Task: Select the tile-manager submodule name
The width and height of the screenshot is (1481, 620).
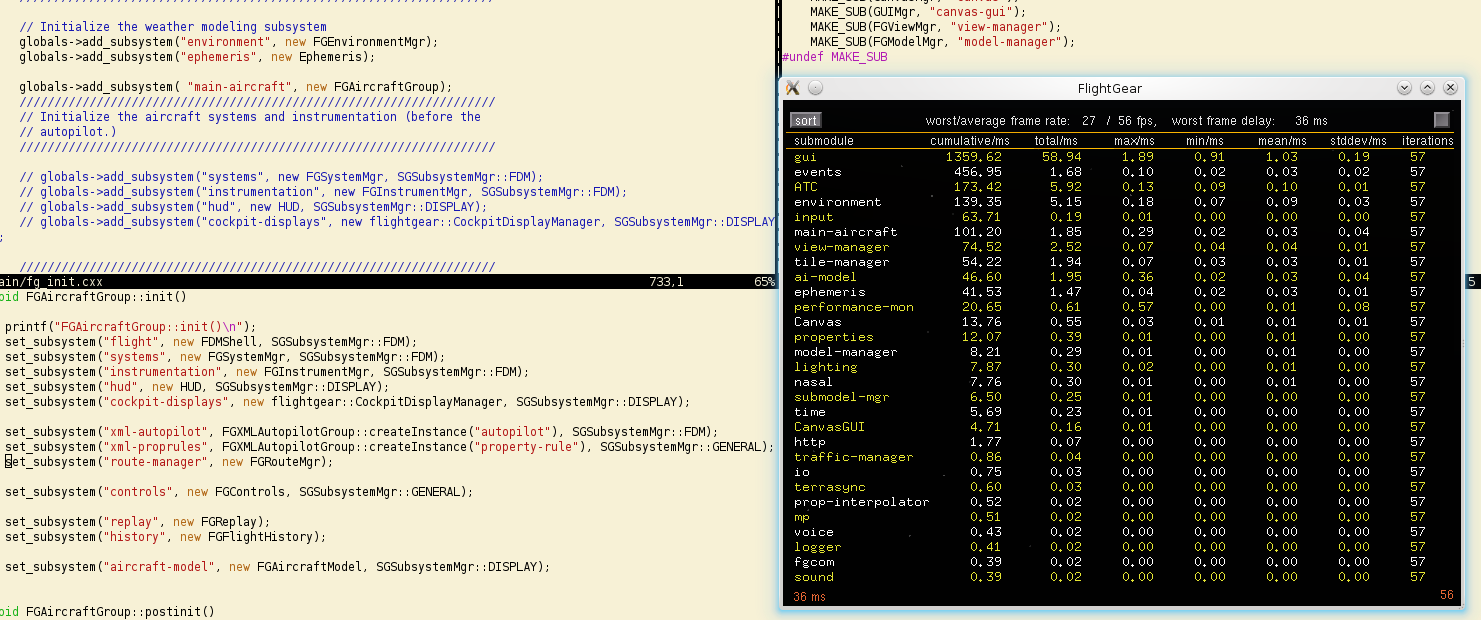Action: click(x=842, y=262)
